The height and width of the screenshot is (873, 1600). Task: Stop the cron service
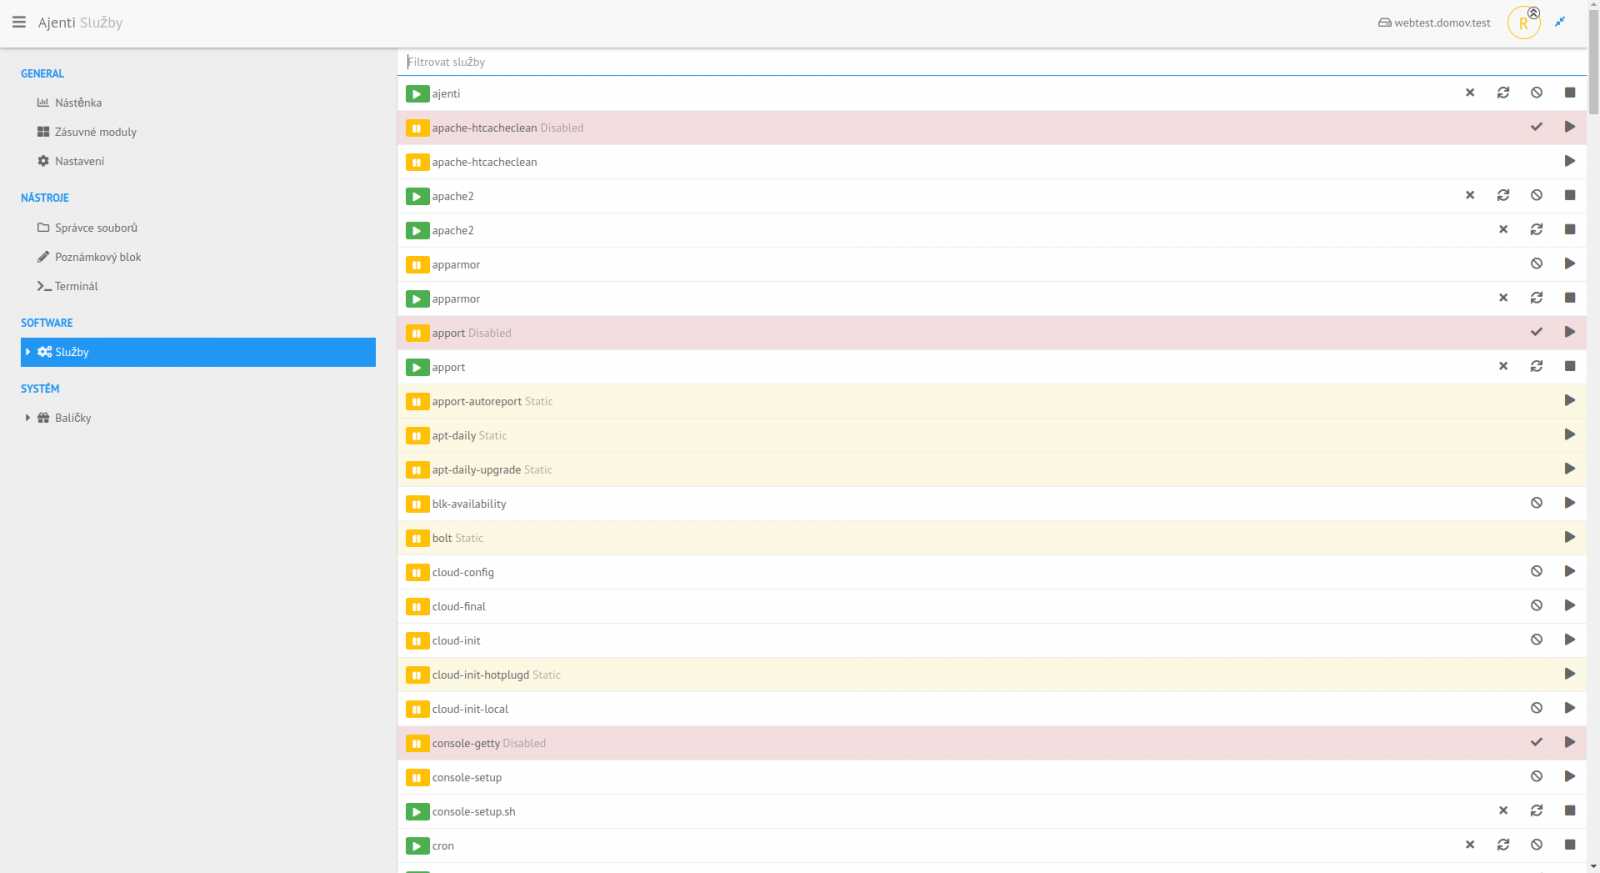tap(1570, 845)
